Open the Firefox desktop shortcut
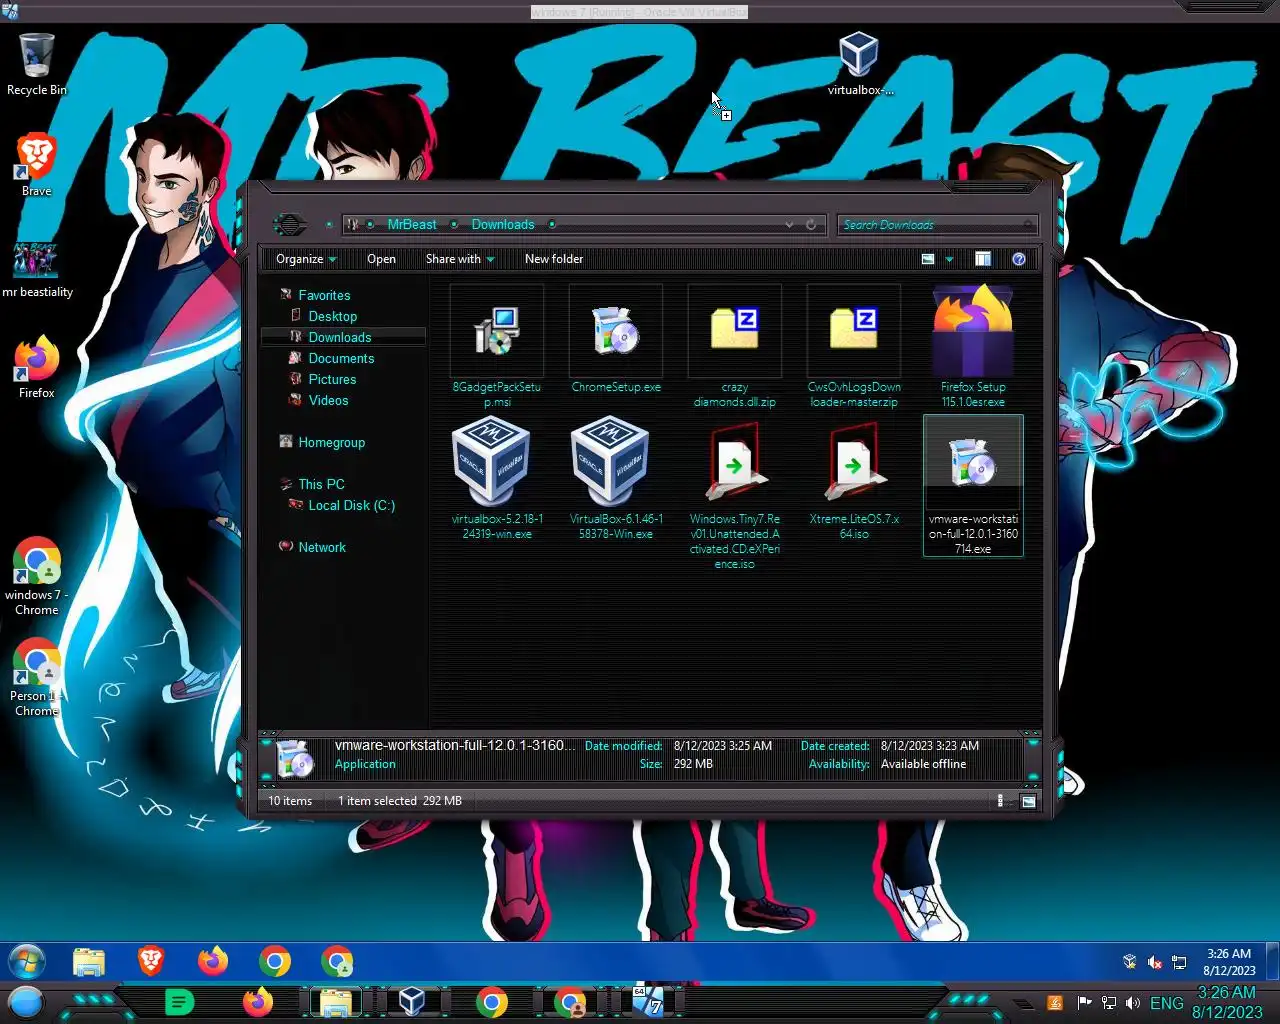The height and width of the screenshot is (1024, 1280). [x=36, y=367]
